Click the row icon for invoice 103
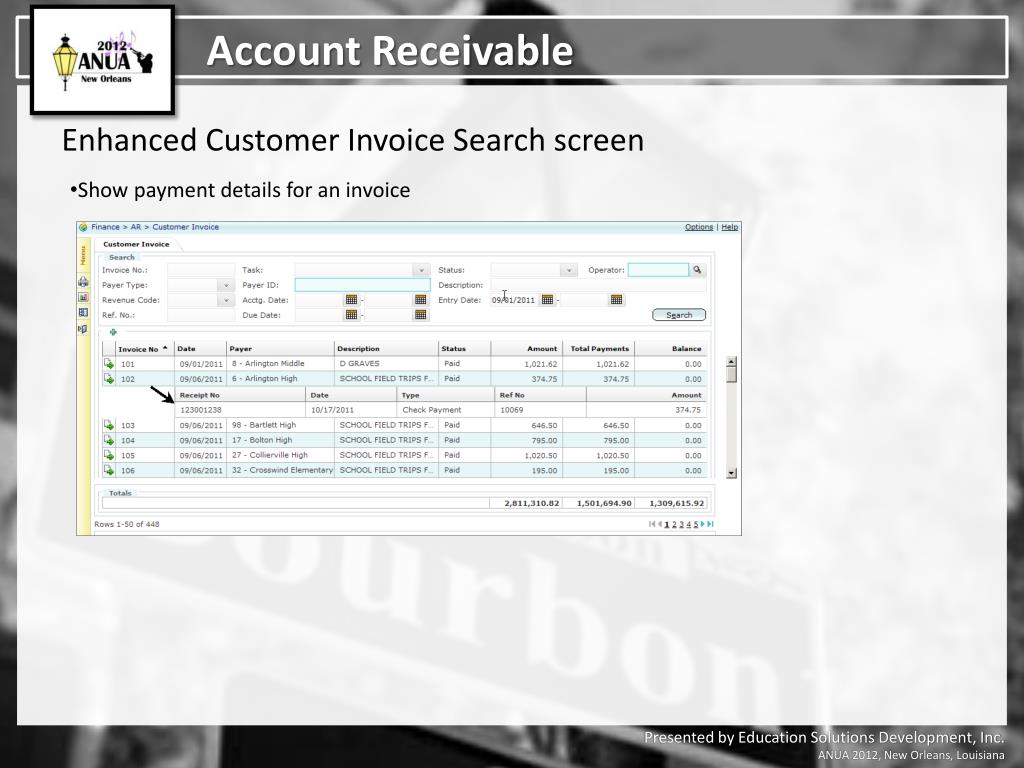Screen dimensions: 1024x768 click(109, 425)
